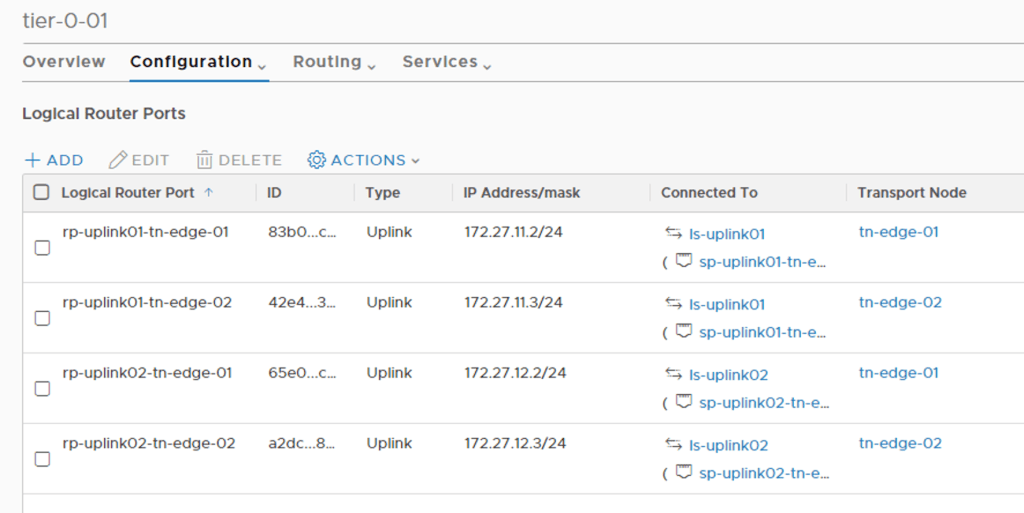
Task: Click the Transport Node column header
Action: tap(912, 192)
